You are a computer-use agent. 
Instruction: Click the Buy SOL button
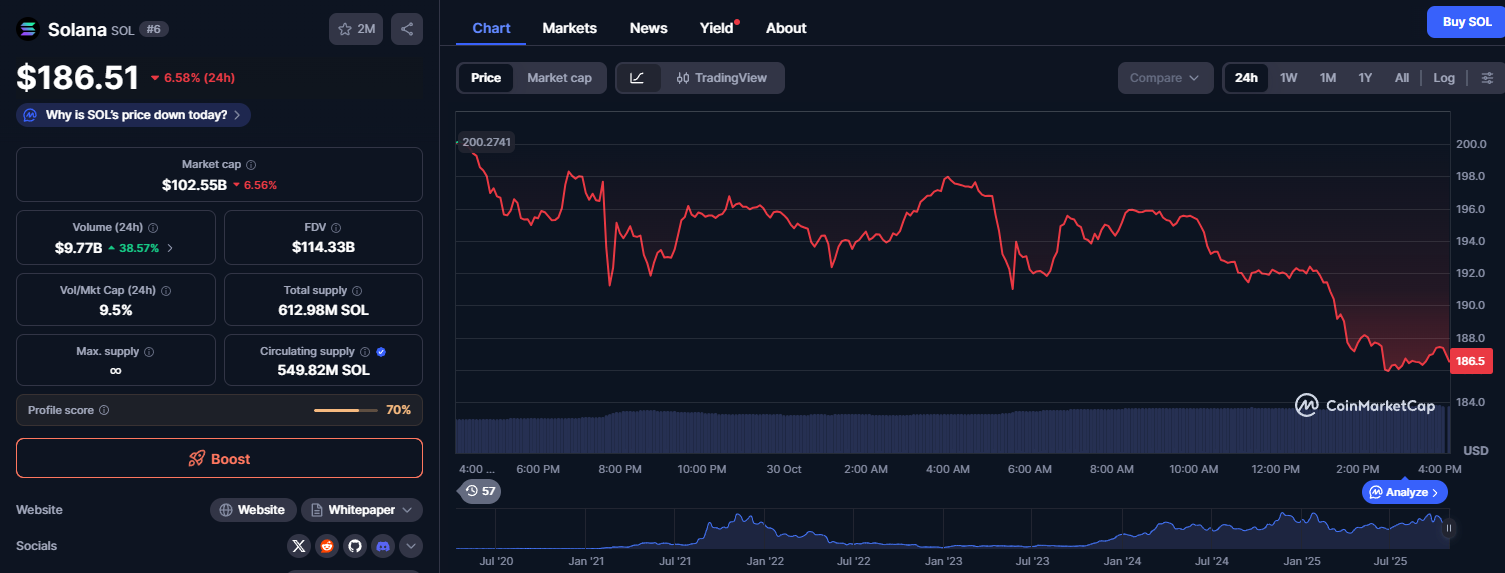click(1466, 22)
